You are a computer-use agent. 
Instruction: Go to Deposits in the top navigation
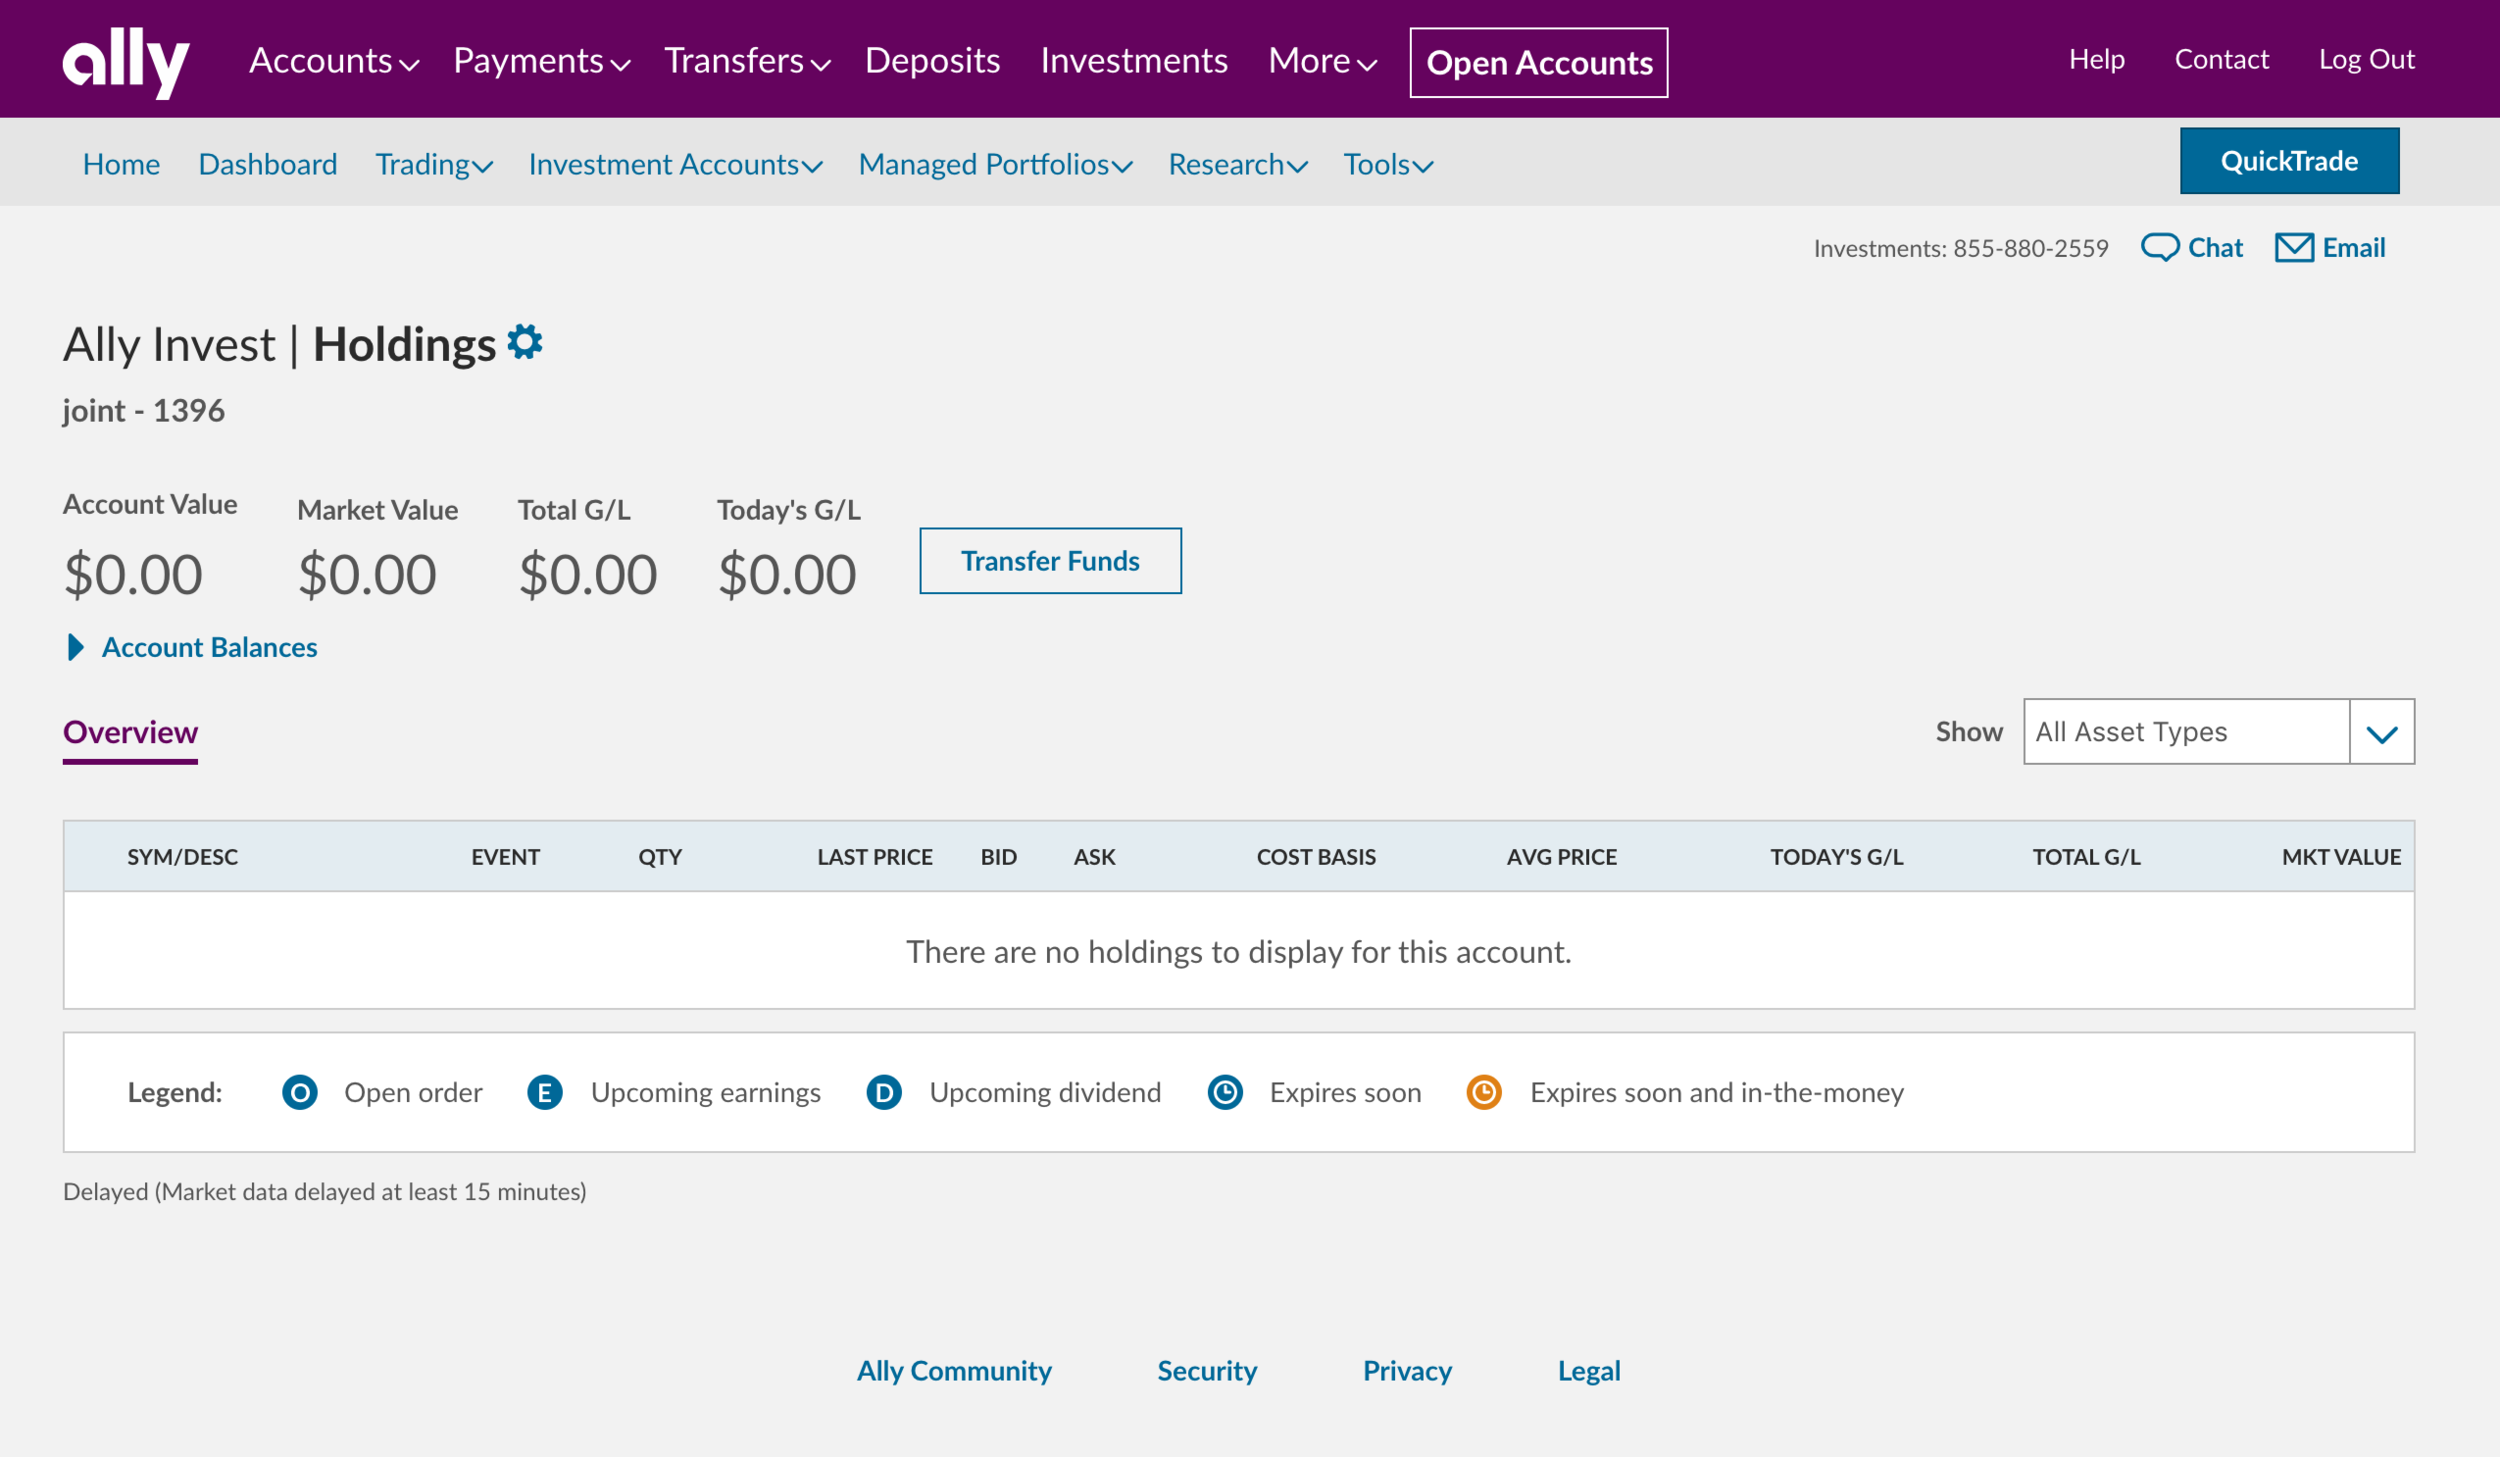coord(932,61)
